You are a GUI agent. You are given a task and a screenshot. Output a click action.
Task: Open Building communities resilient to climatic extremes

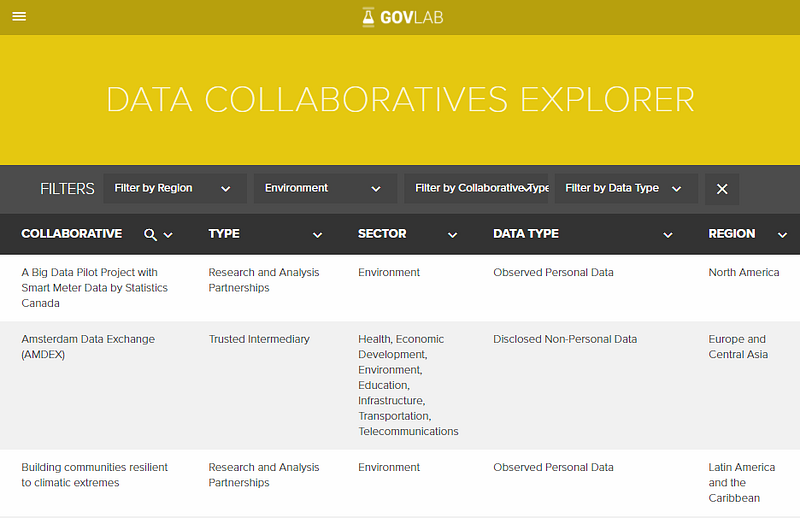coord(94,475)
